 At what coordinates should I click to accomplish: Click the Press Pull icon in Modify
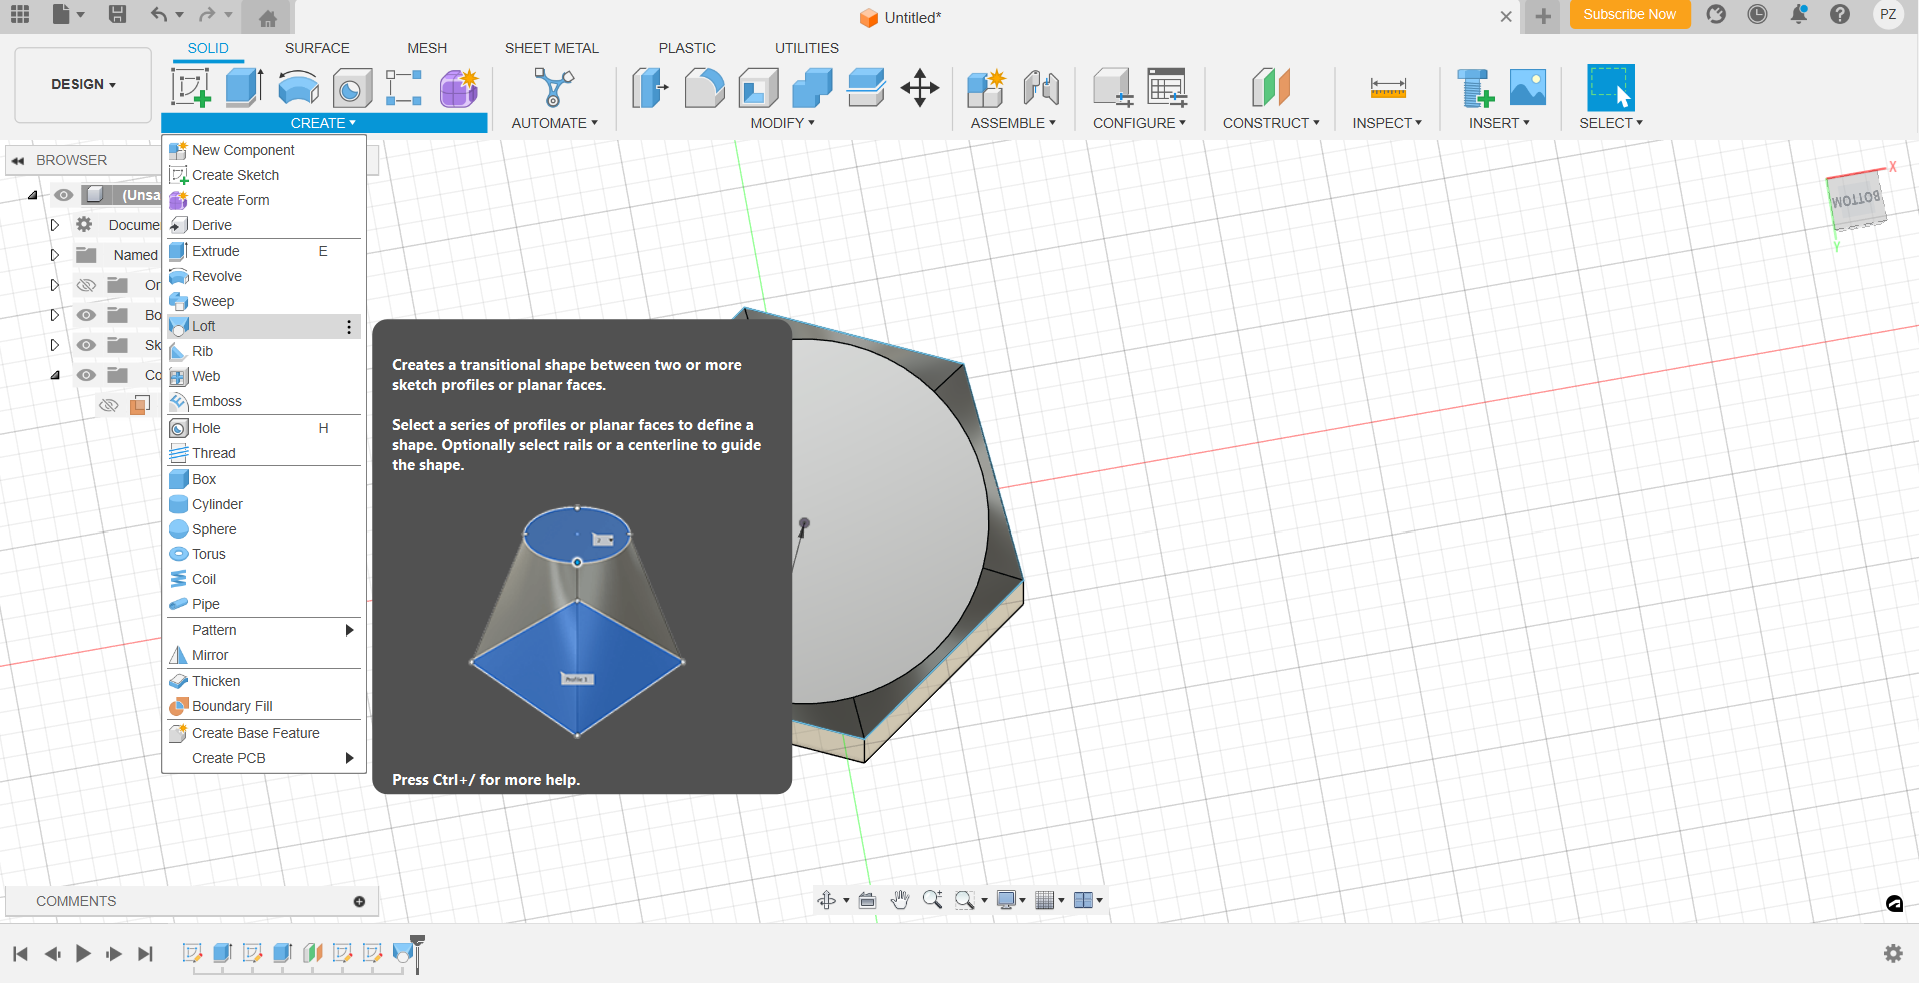tap(649, 88)
